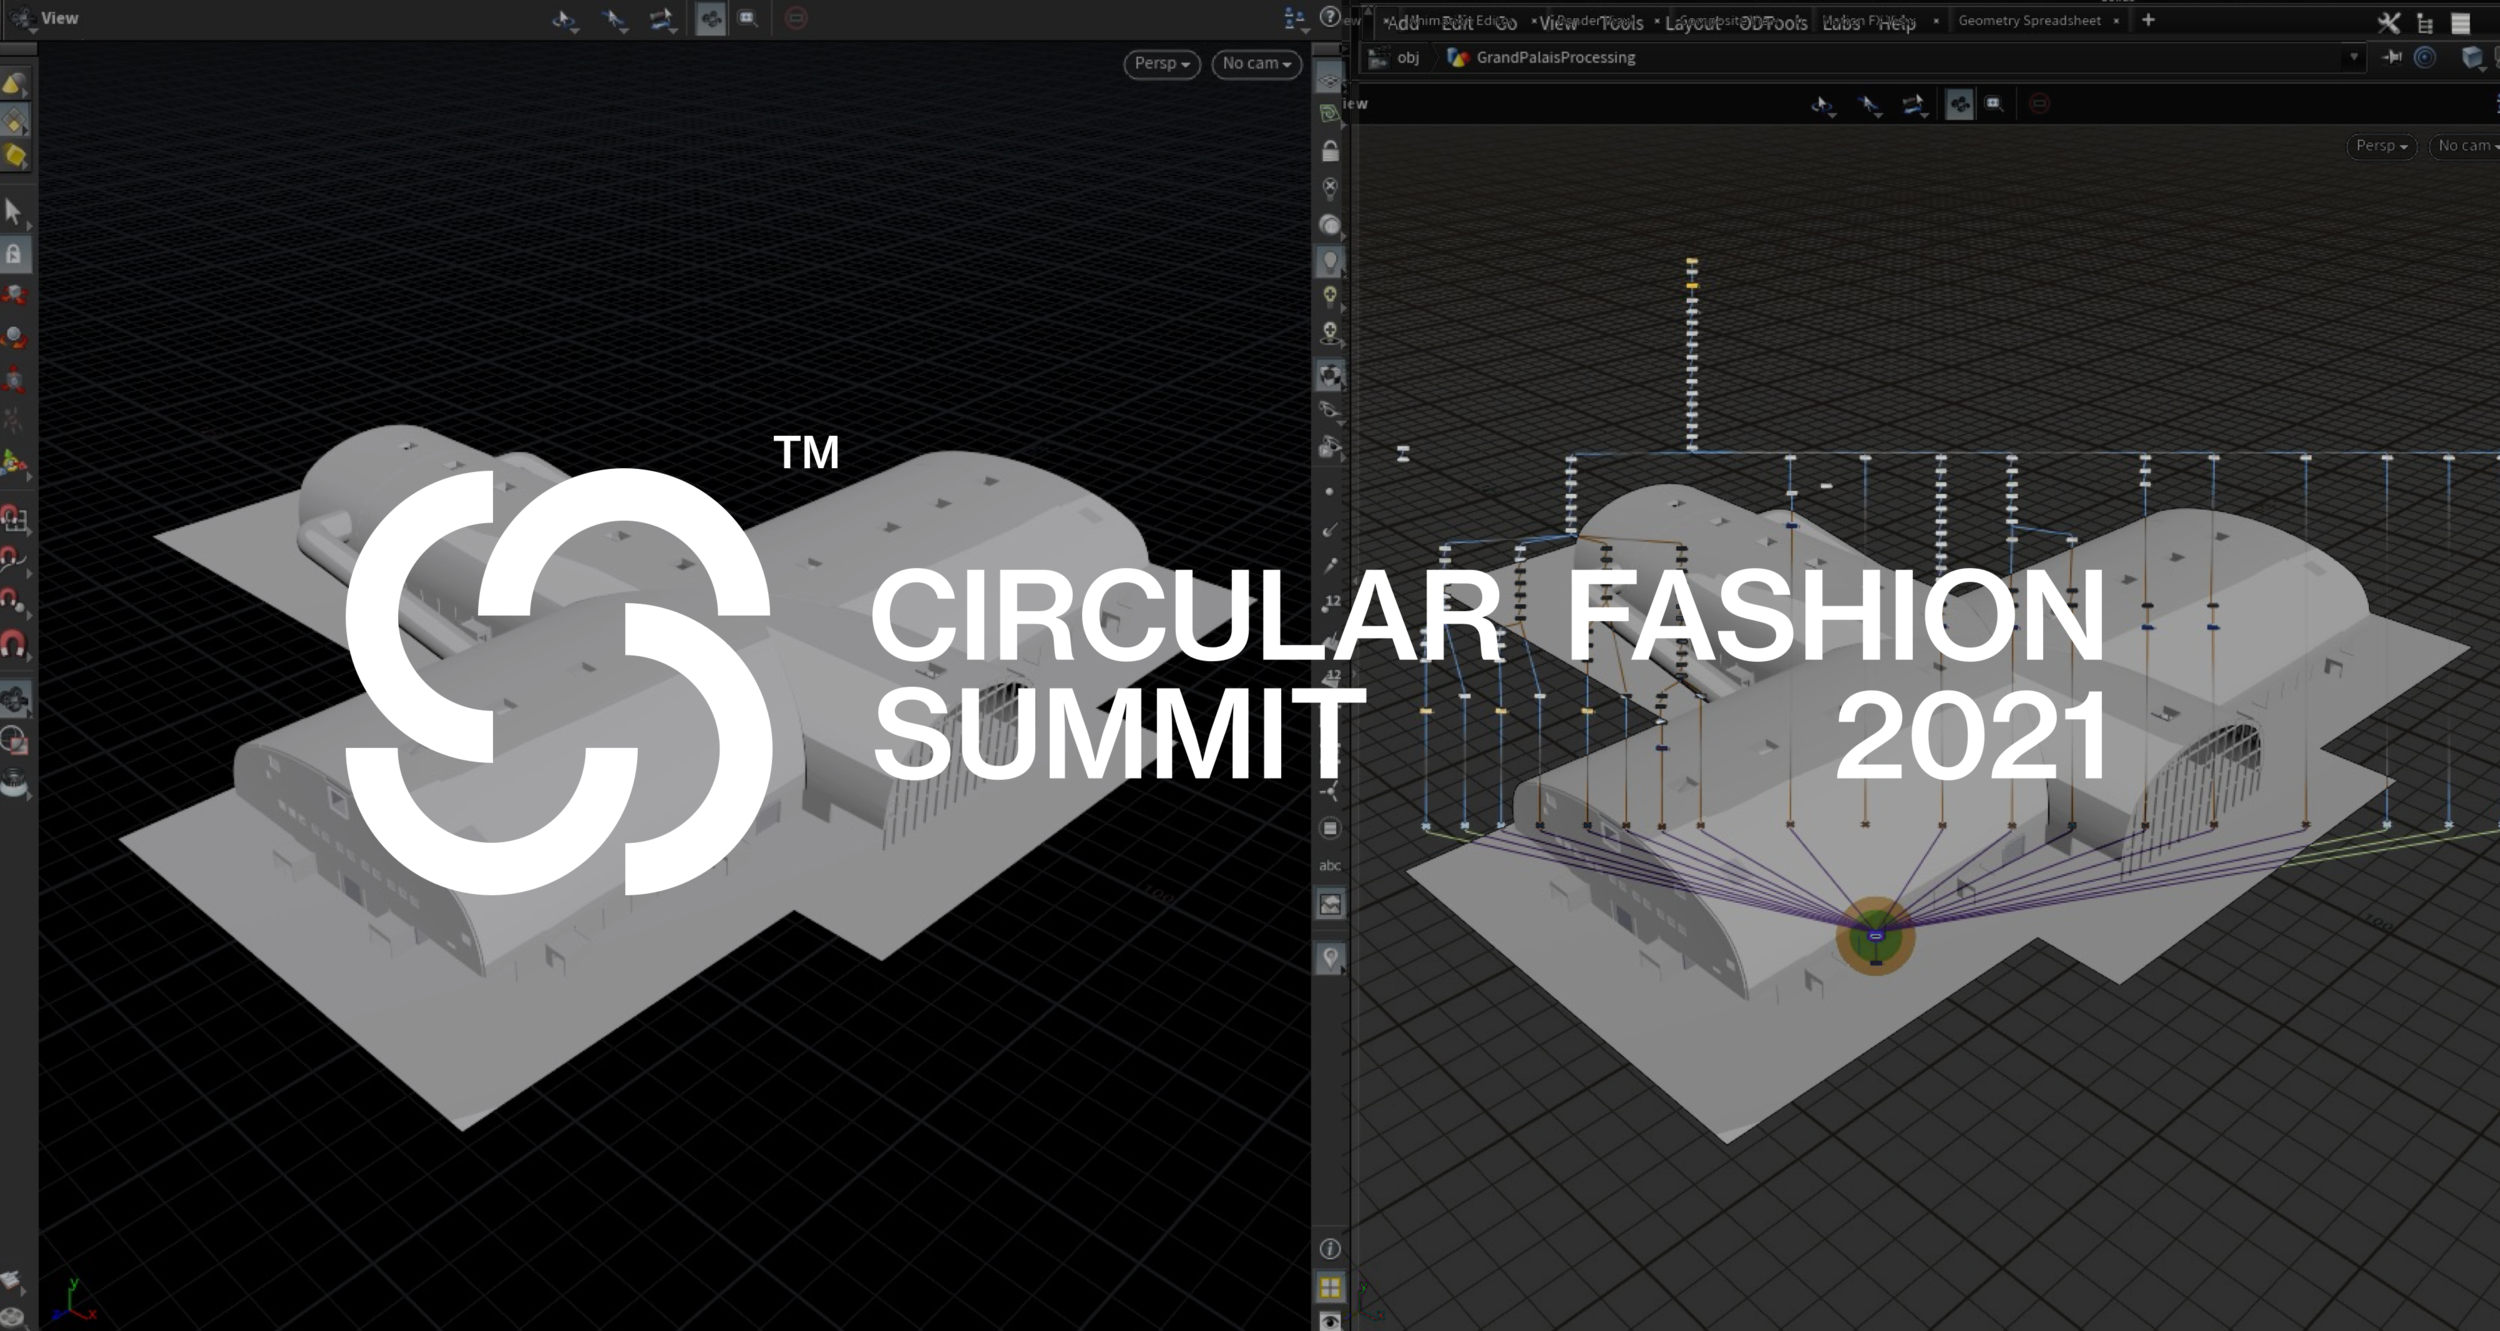
Task: Click the GrandPalaisProcessing path node
Action: 1555,57
